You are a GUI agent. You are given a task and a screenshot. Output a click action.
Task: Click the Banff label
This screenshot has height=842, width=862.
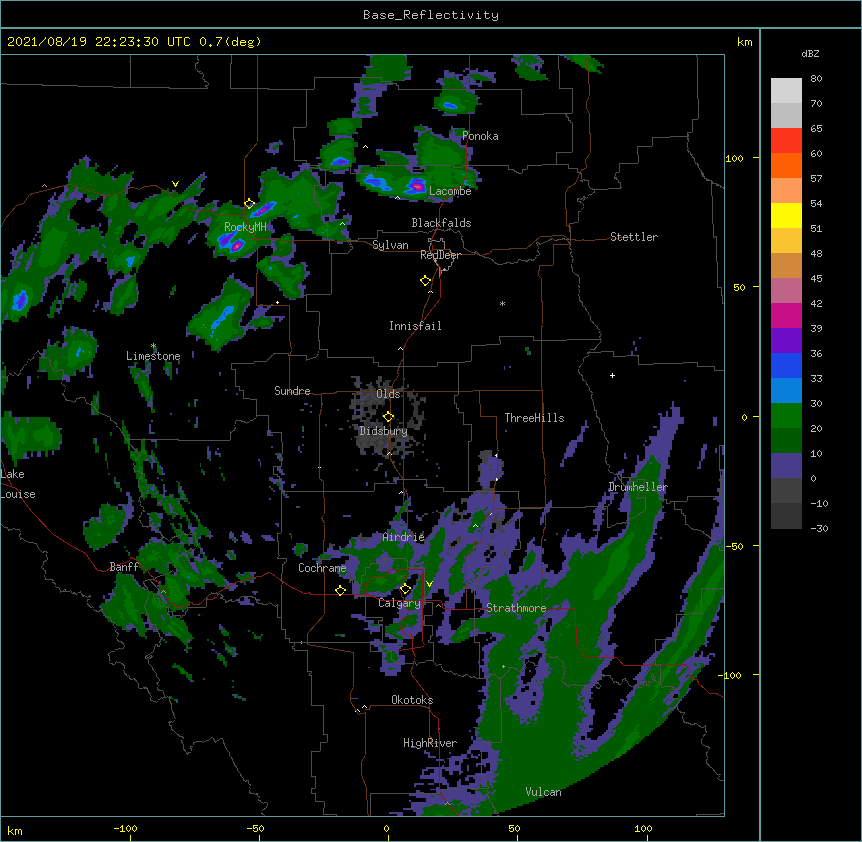(x=124, y=567)
